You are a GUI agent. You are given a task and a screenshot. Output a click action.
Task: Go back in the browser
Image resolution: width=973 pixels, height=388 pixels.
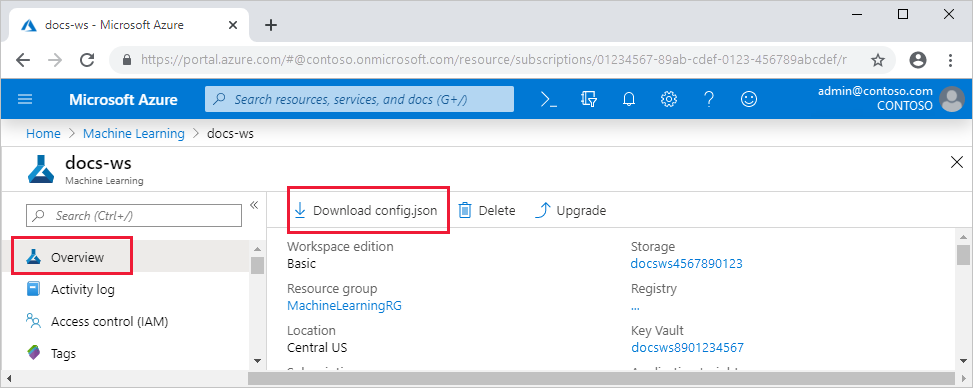[23, 60]
